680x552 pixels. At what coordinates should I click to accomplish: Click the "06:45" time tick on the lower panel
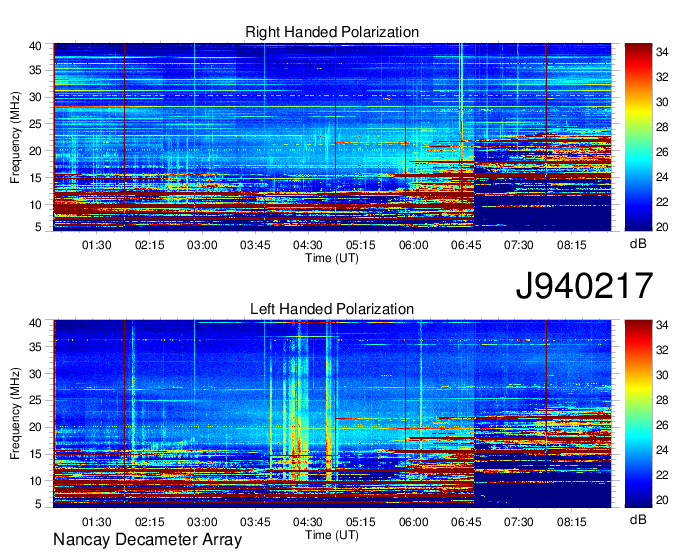tap(466, 522)
